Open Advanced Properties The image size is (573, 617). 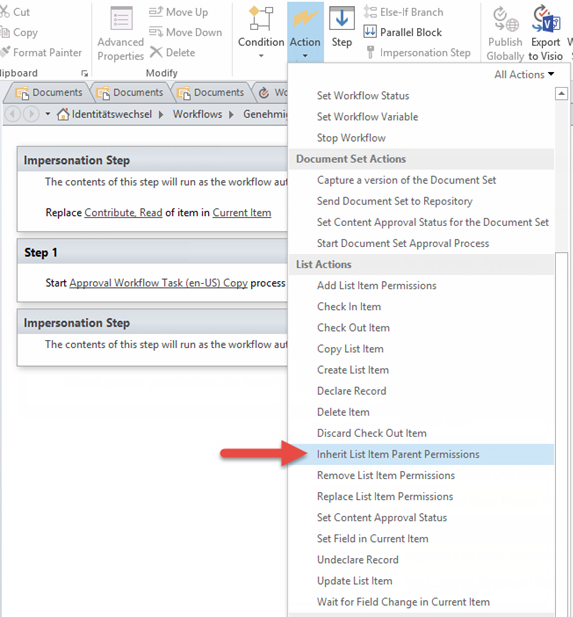coord(121,34)
